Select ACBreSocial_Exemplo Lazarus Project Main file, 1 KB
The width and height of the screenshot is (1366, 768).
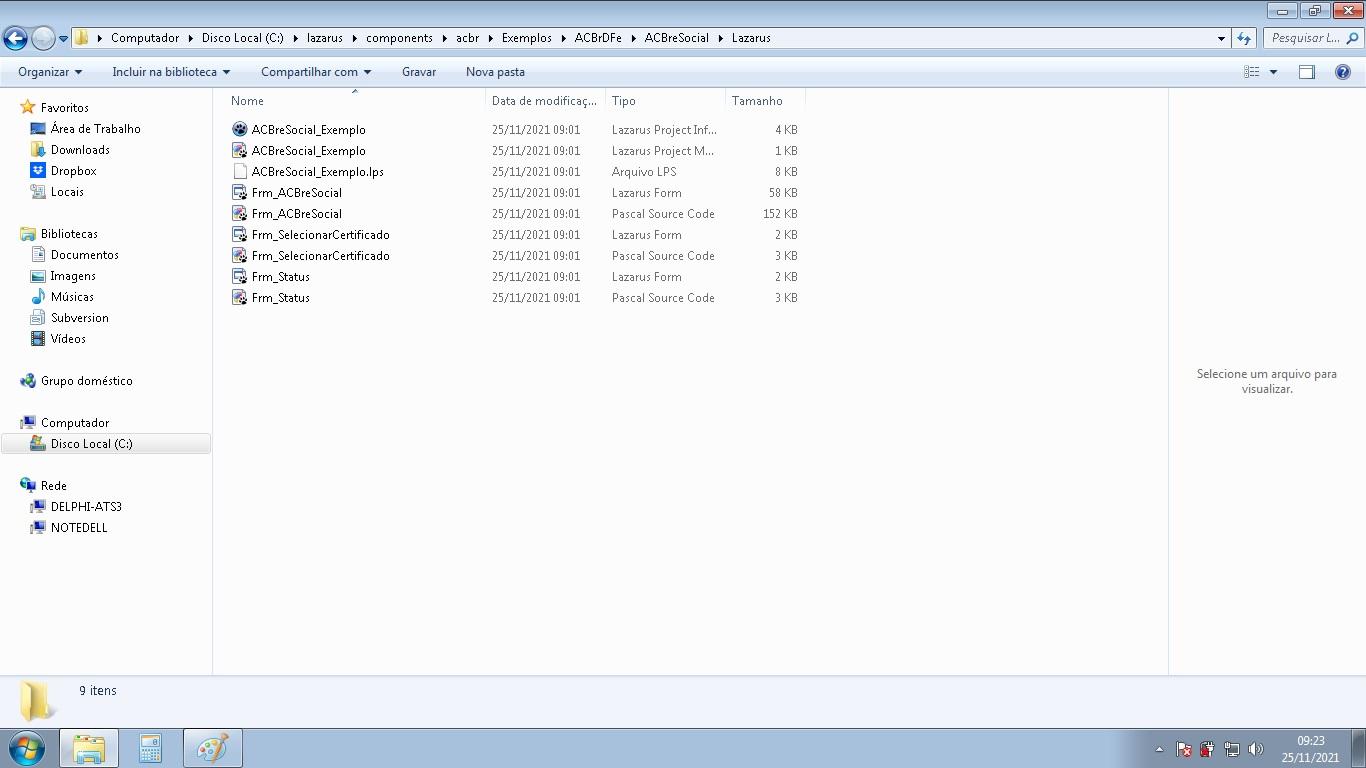coord(514,151)
